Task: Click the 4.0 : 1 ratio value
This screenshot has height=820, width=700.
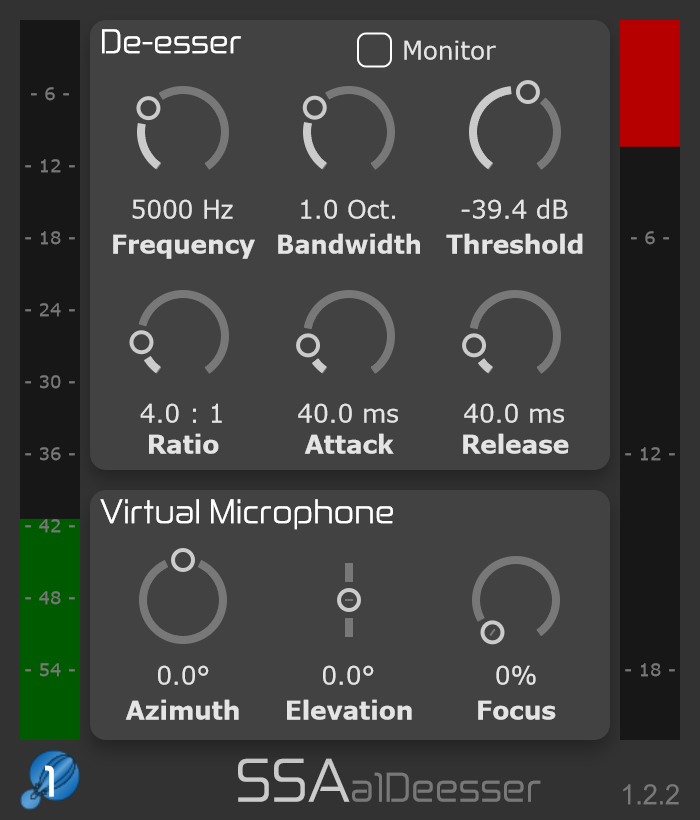Action: click(x=182, y=414)
